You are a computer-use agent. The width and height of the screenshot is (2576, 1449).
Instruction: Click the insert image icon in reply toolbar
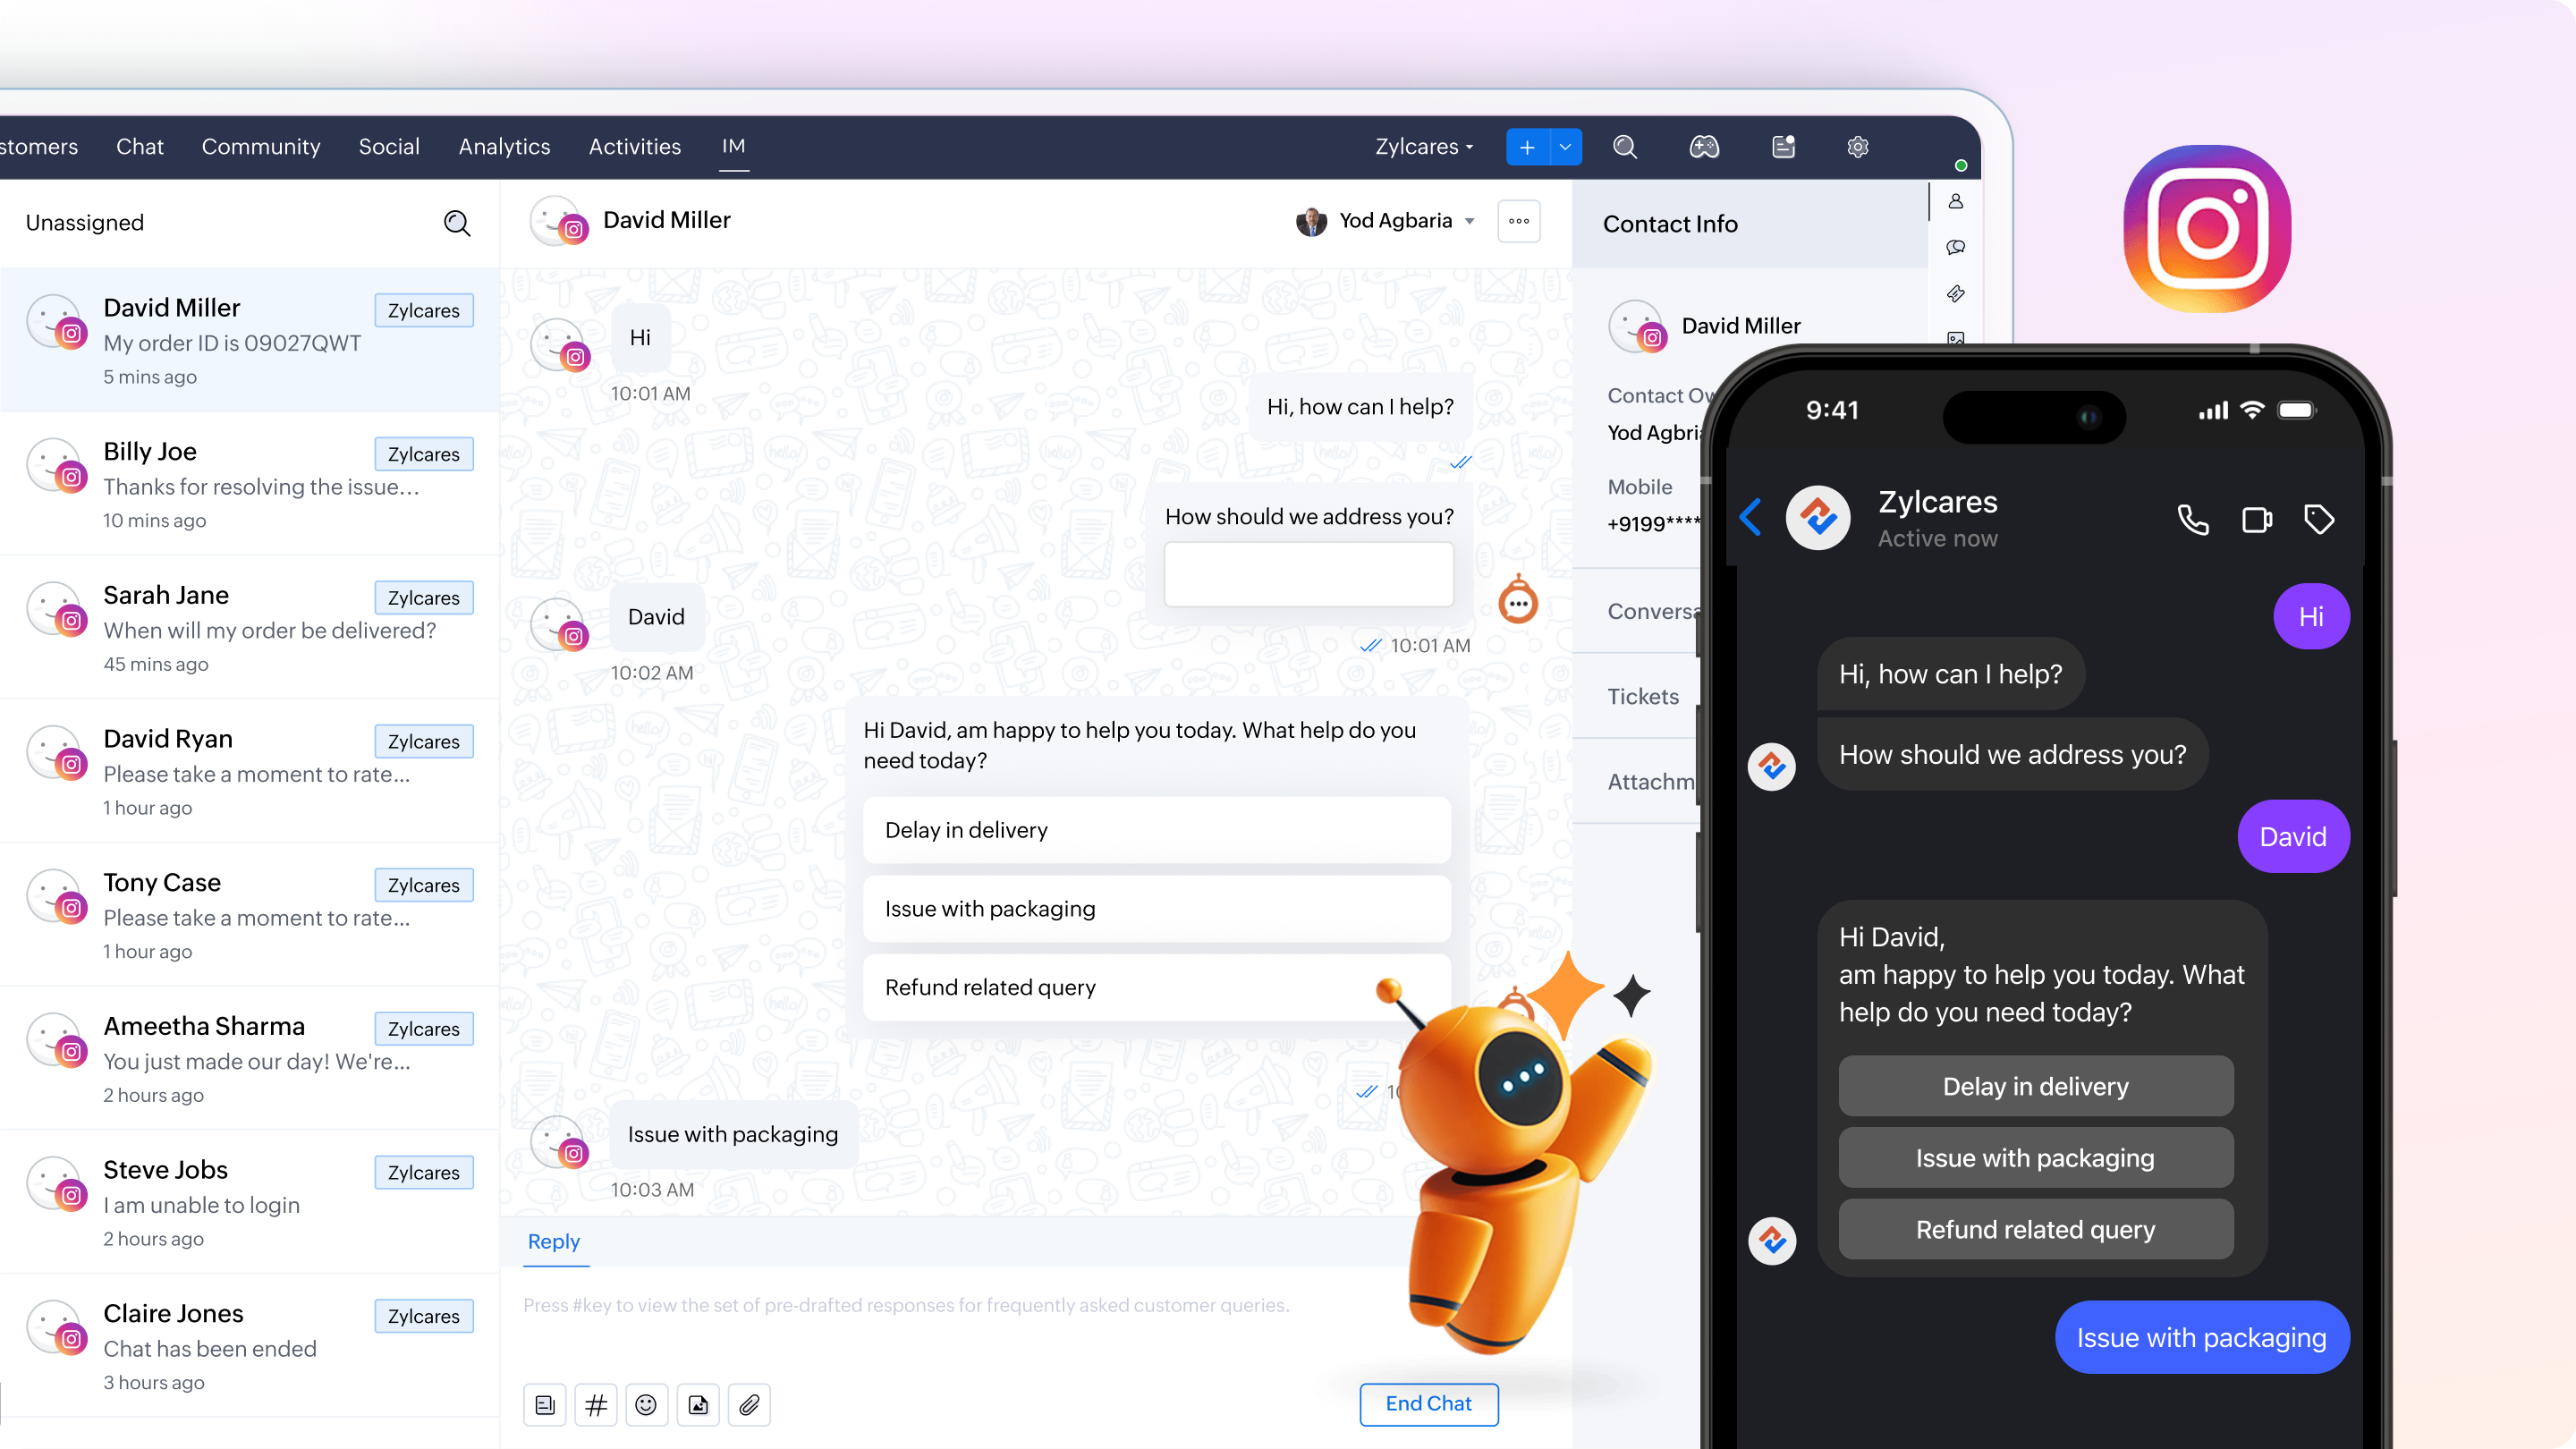point(698,1405)
